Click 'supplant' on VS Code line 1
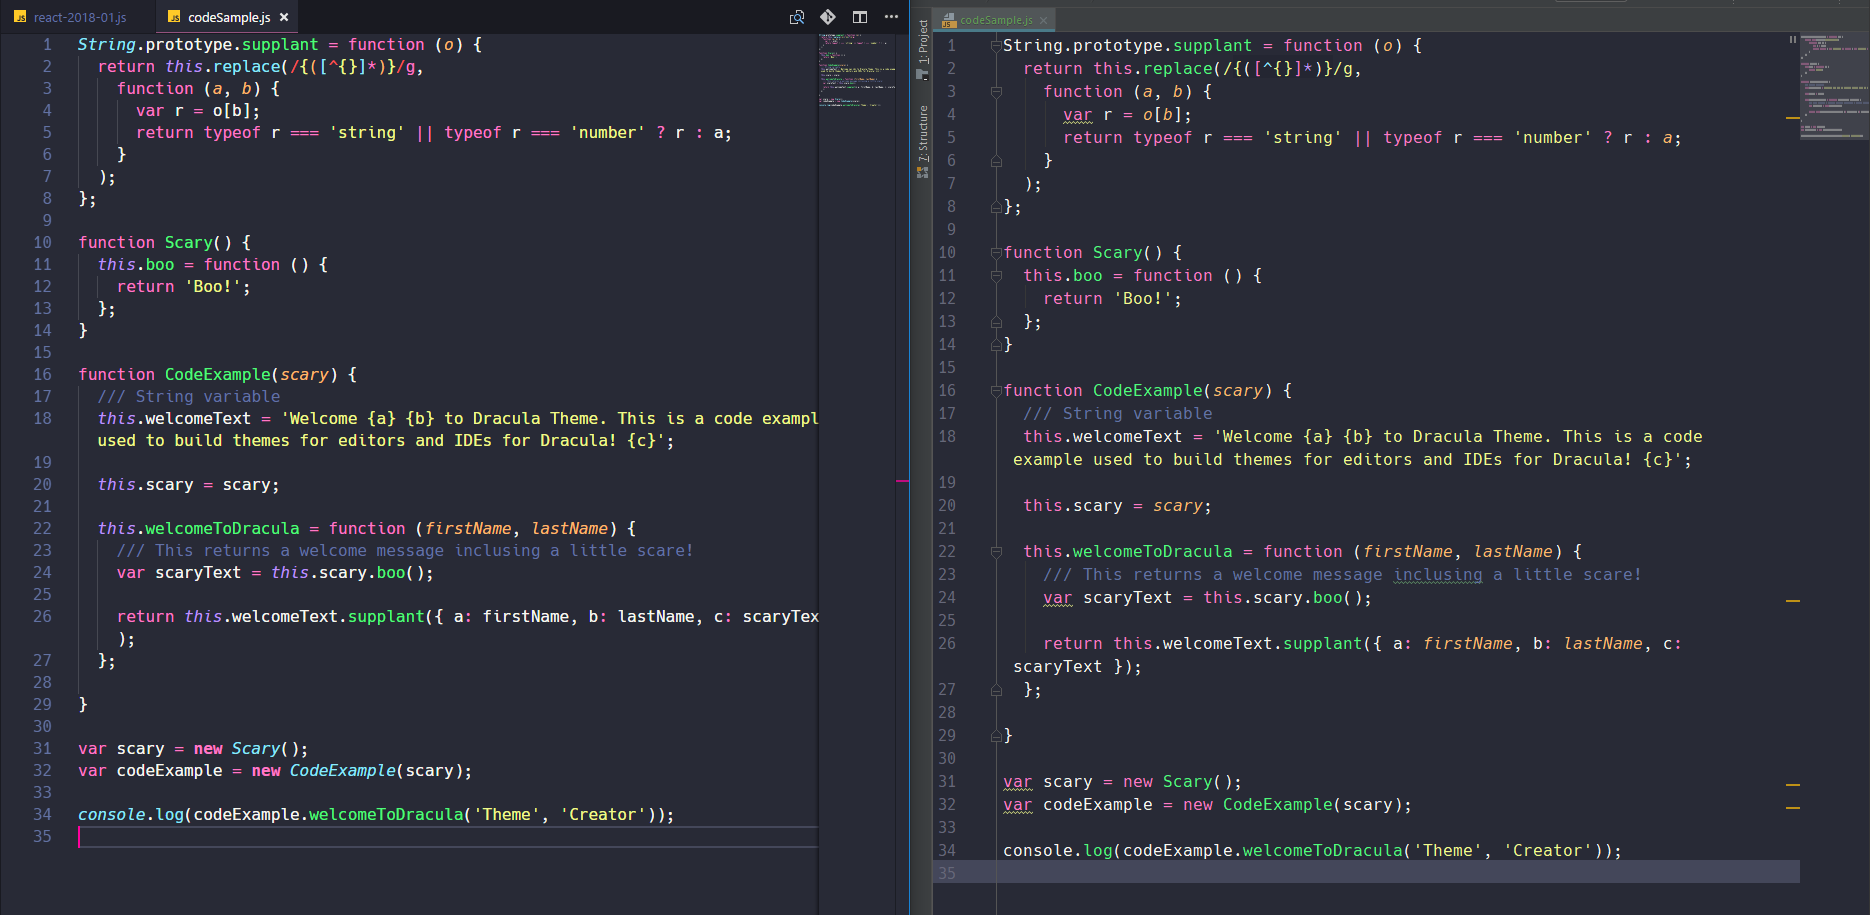The image size is (1870, 915). click(280, 44)
